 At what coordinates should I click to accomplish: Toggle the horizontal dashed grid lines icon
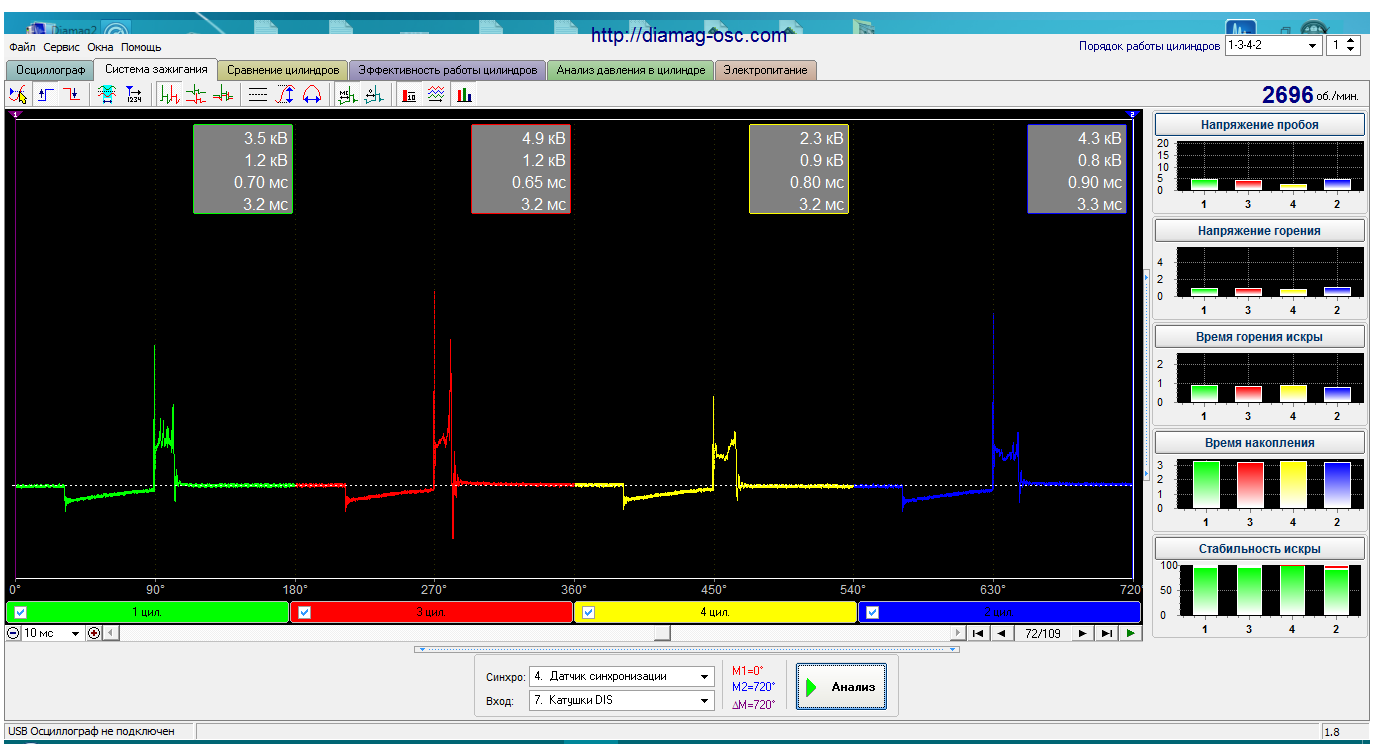tap(258, 95)
